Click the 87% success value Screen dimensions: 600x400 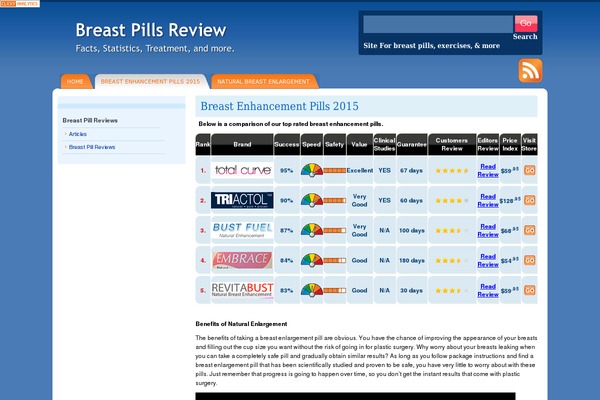tap(286, 230)
